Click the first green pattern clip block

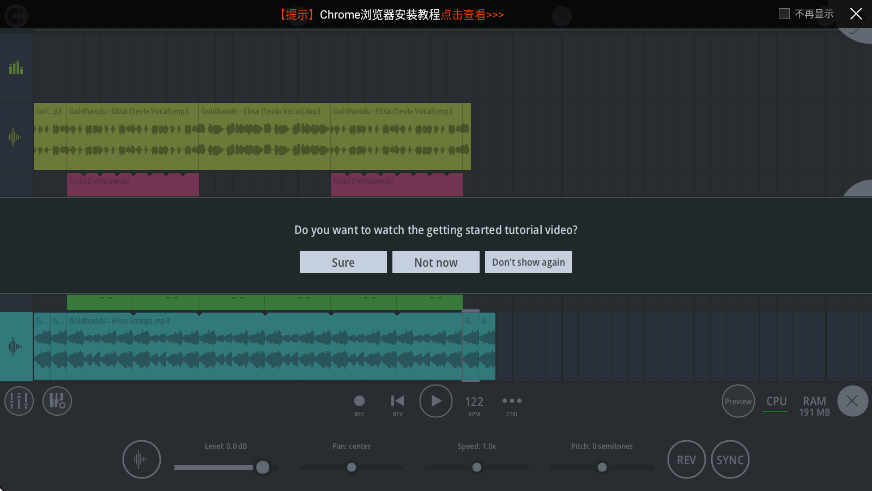(x=100, y=302)
